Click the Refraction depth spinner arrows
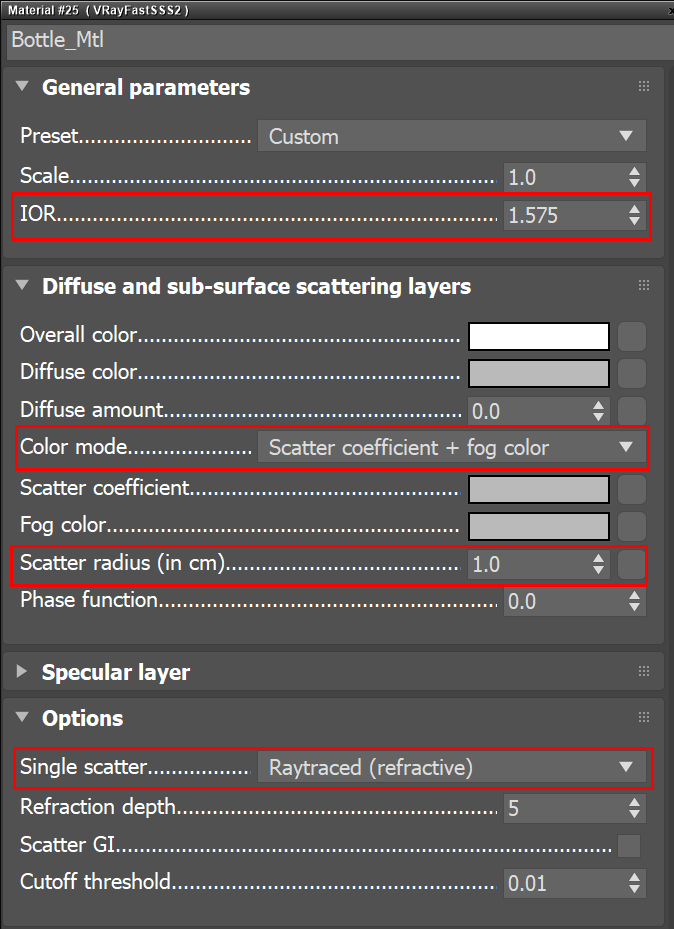The height and width of the screenshot is (929, 674). click(634, 808)
